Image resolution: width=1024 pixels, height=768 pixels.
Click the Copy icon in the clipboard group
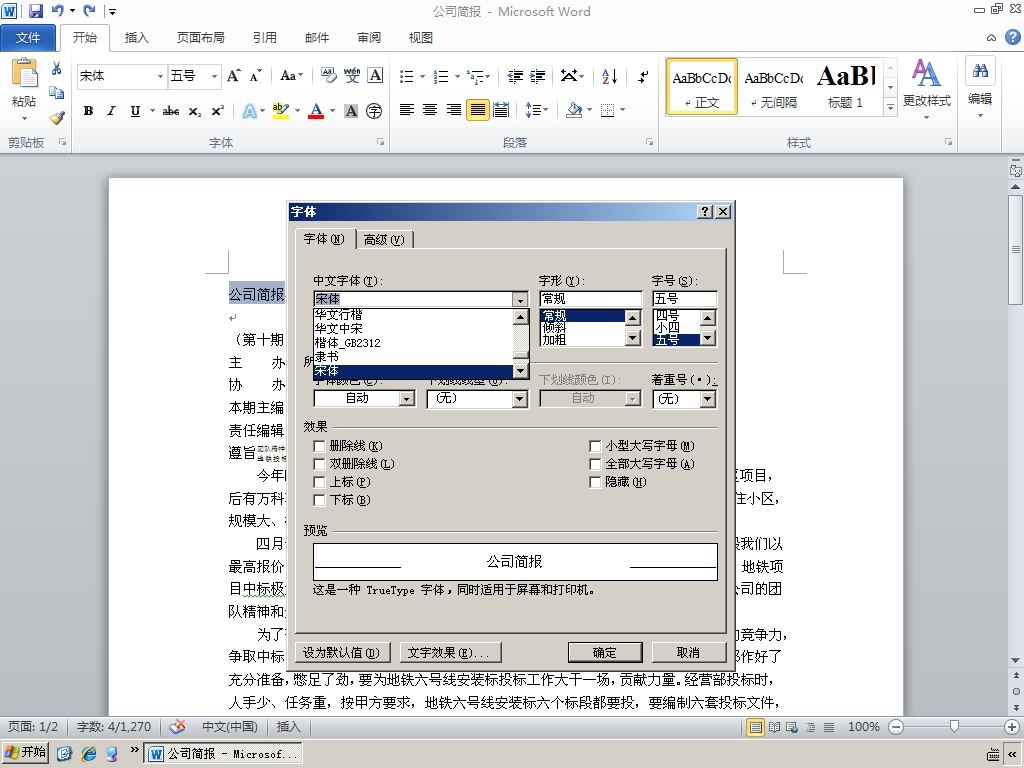(57, 93)
